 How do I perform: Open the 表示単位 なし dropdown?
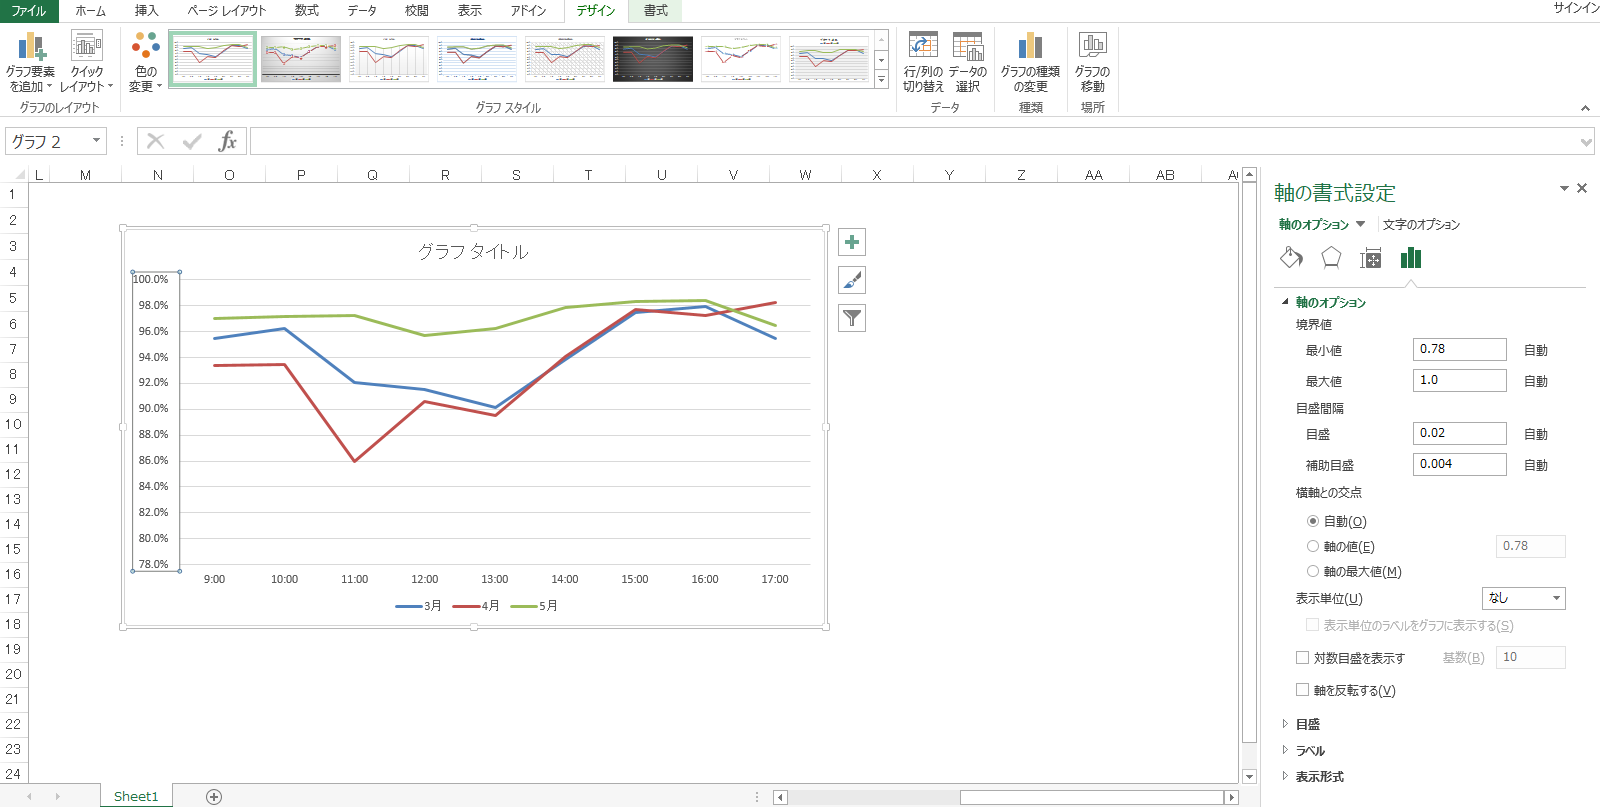coord(1523,598)
